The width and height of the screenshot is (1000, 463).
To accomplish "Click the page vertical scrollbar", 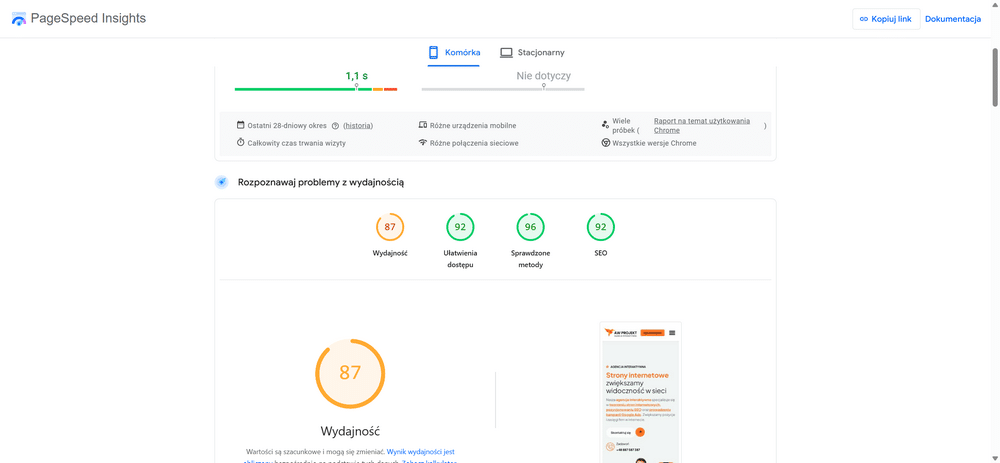I will (995, 77).
